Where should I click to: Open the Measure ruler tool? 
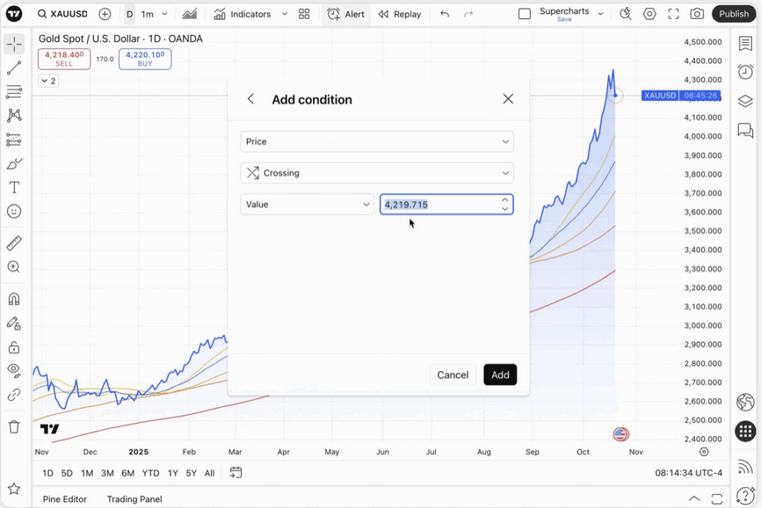pyautogui.click(x=14, y=243)
